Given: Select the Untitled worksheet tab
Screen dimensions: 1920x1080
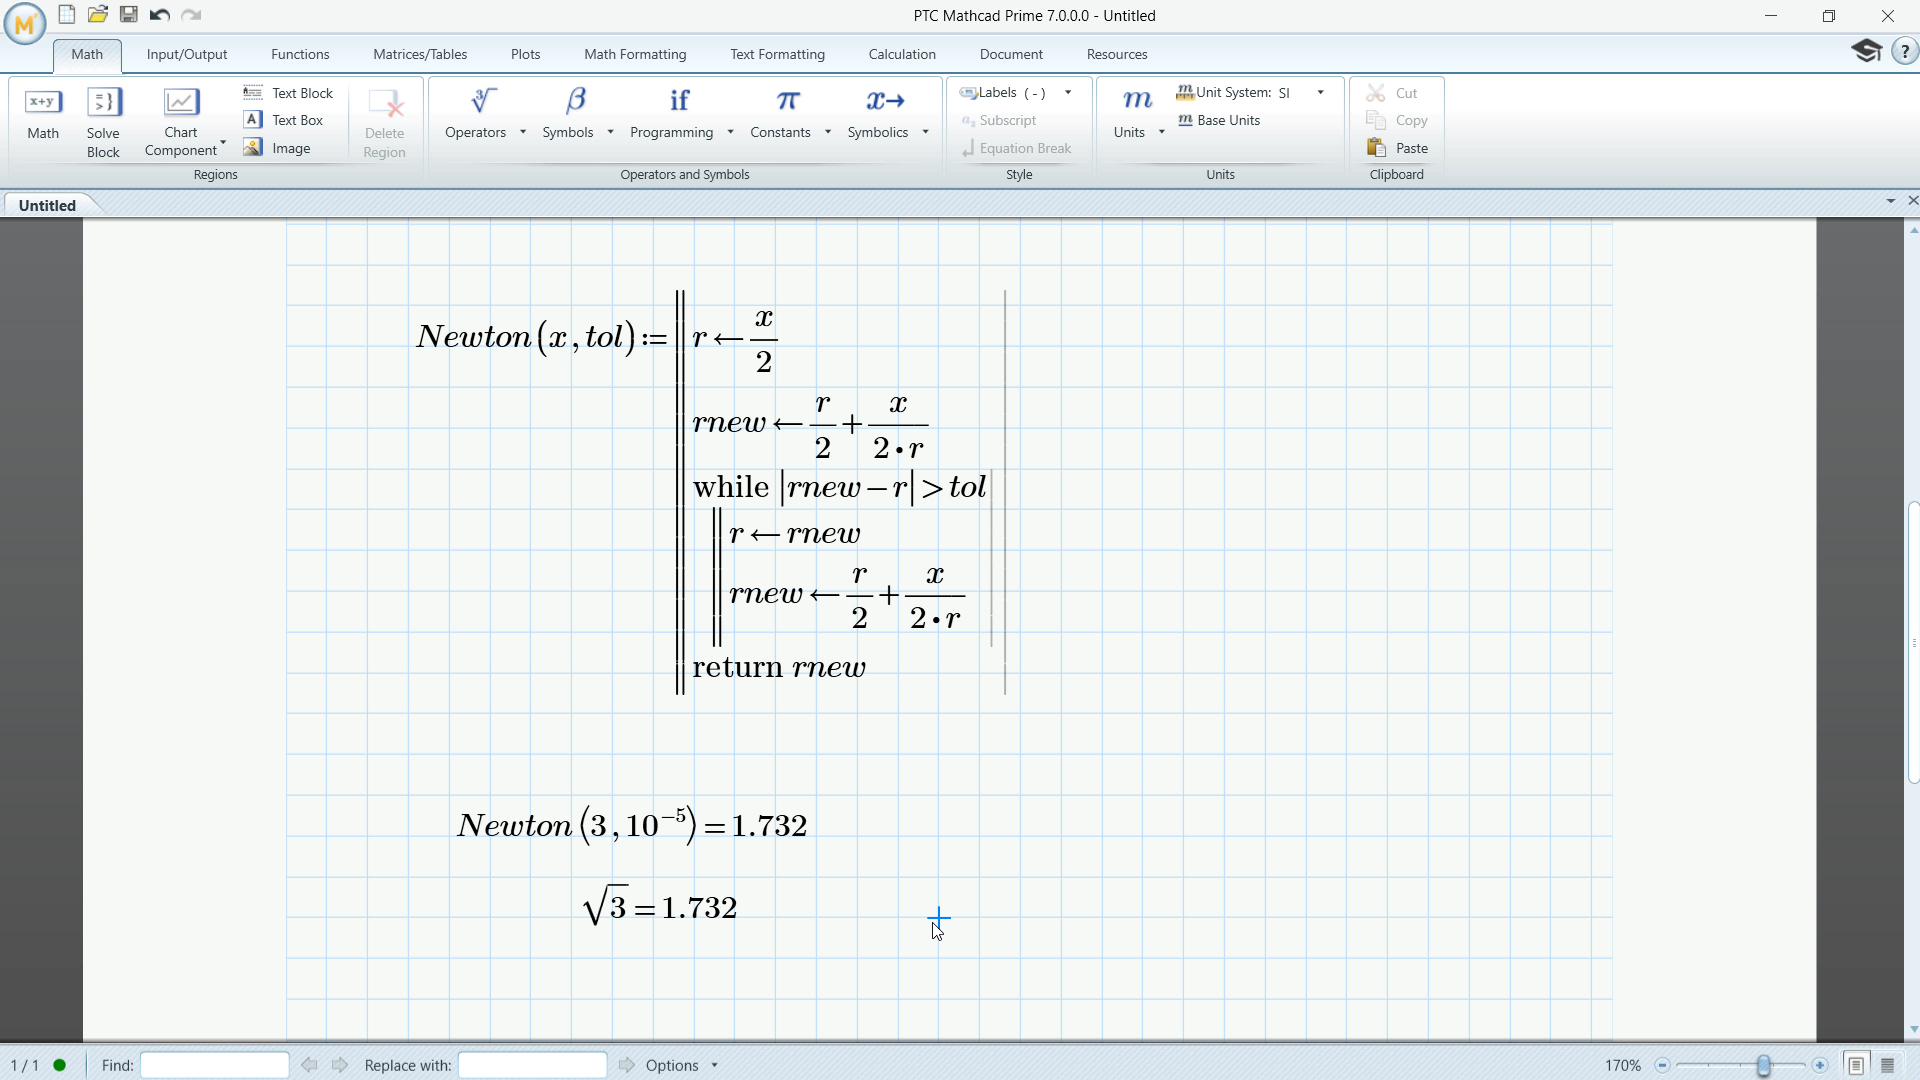Looking at the screenshot, I should click(x=48, y=205).
